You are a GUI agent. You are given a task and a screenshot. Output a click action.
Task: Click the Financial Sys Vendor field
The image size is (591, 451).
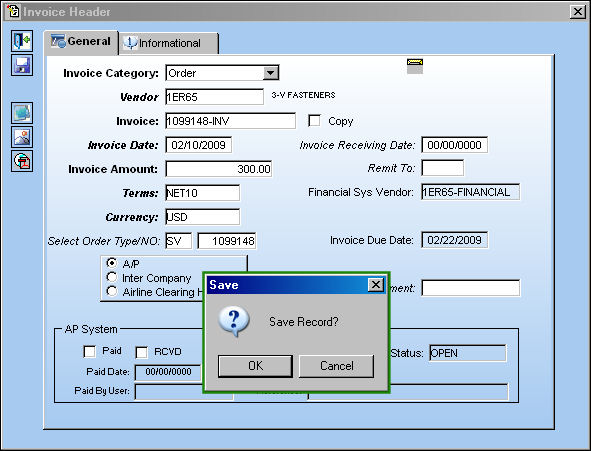(x=470, y=192)
